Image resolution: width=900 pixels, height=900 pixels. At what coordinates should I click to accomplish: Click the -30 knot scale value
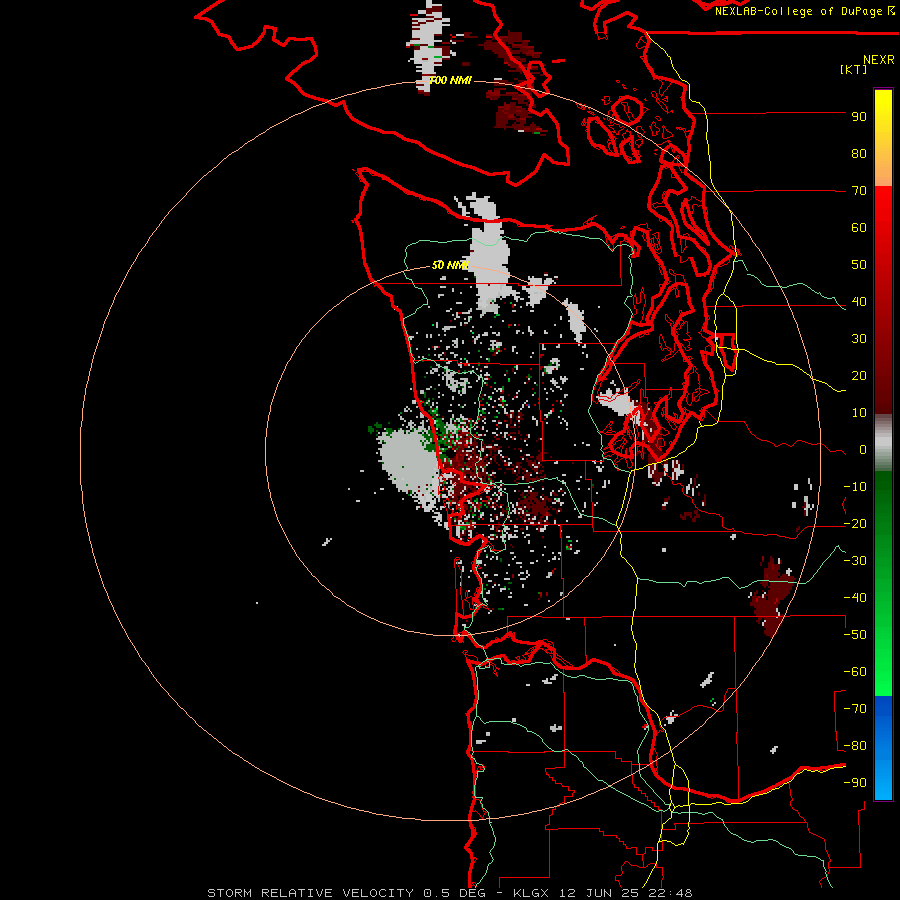pos(855,561)
